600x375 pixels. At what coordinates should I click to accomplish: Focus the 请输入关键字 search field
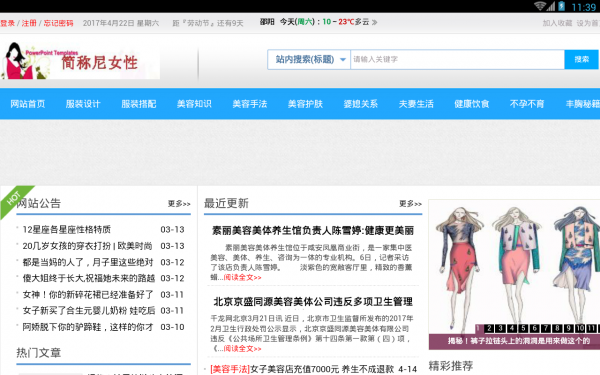point(457,59)
